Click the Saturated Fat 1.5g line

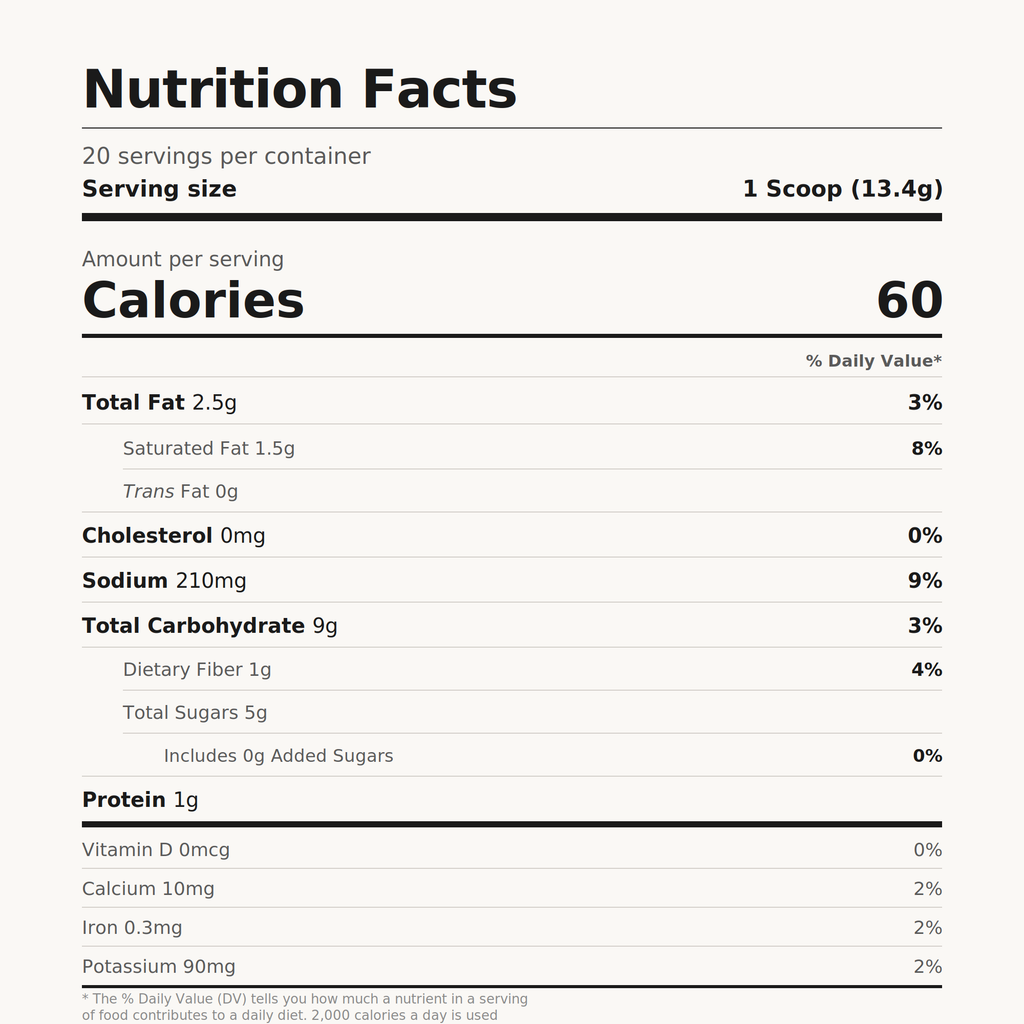pos(208,448)
